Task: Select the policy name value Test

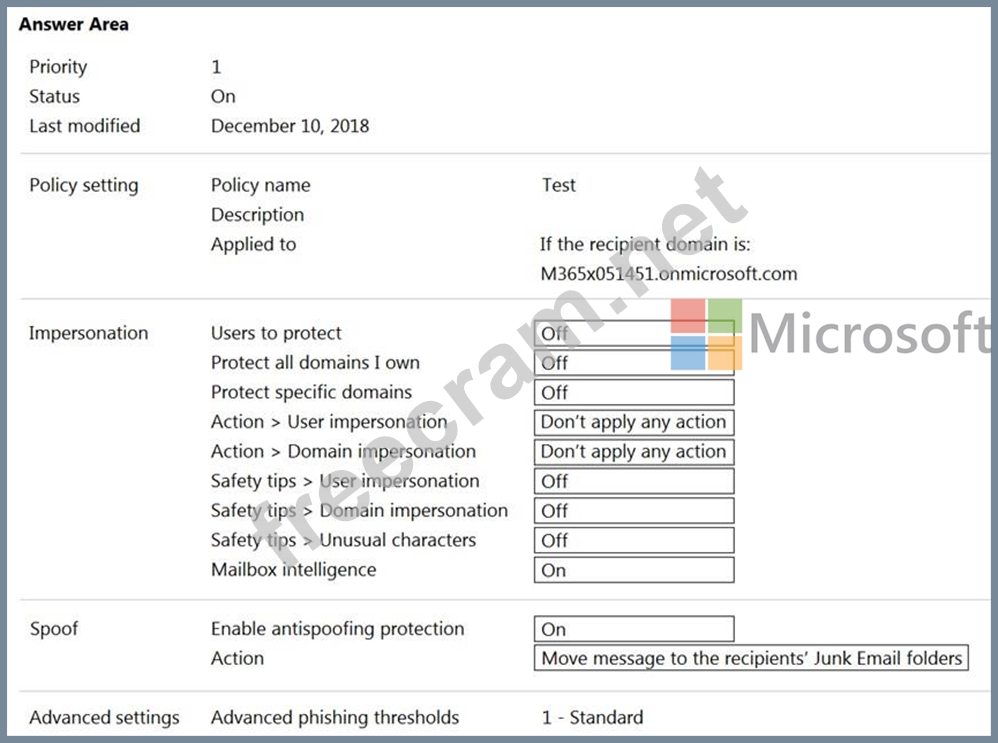Action: (558, 185)
